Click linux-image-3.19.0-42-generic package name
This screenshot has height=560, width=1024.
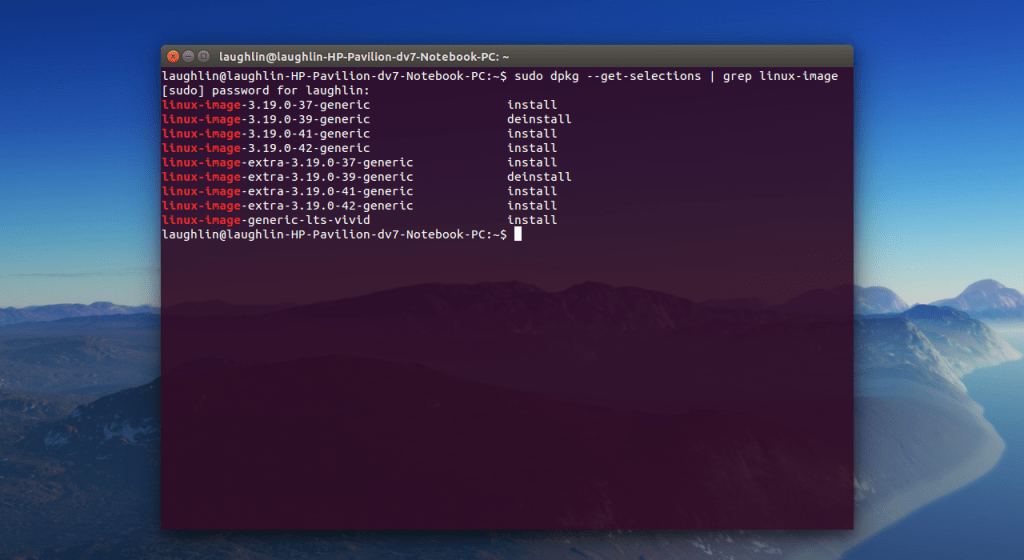coord(266,148)
